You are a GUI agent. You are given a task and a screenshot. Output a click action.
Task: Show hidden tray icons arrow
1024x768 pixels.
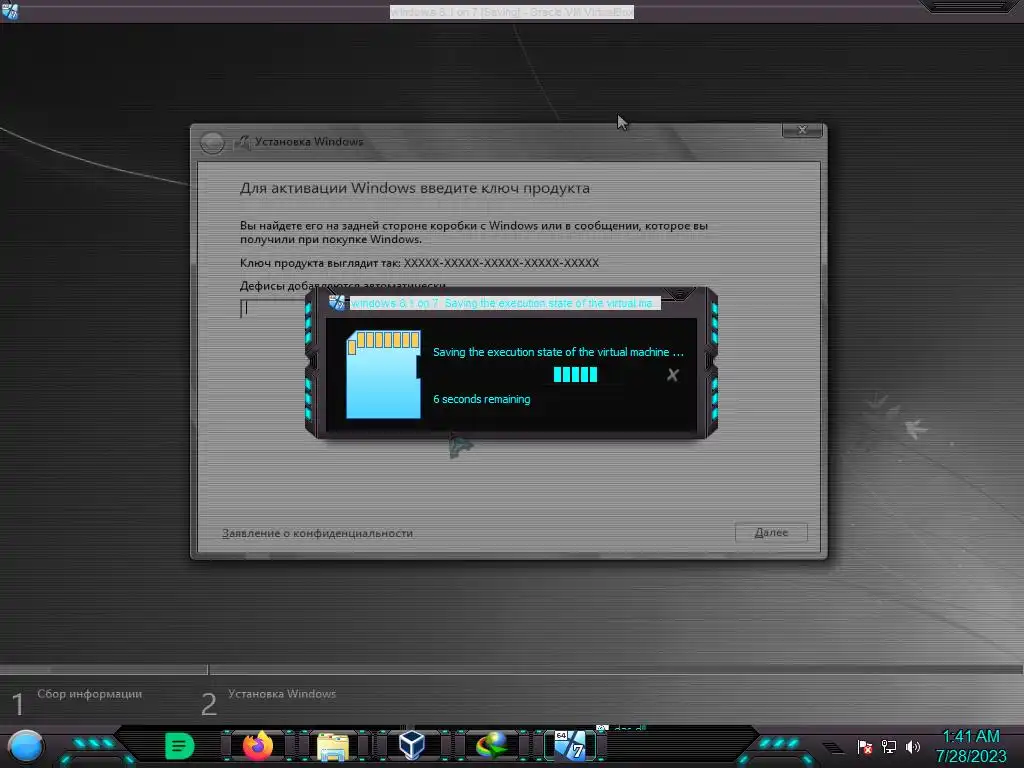[832, 747]
